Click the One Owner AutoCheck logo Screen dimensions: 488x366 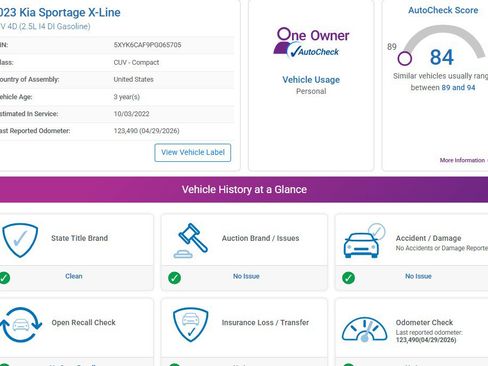(311, 43)
